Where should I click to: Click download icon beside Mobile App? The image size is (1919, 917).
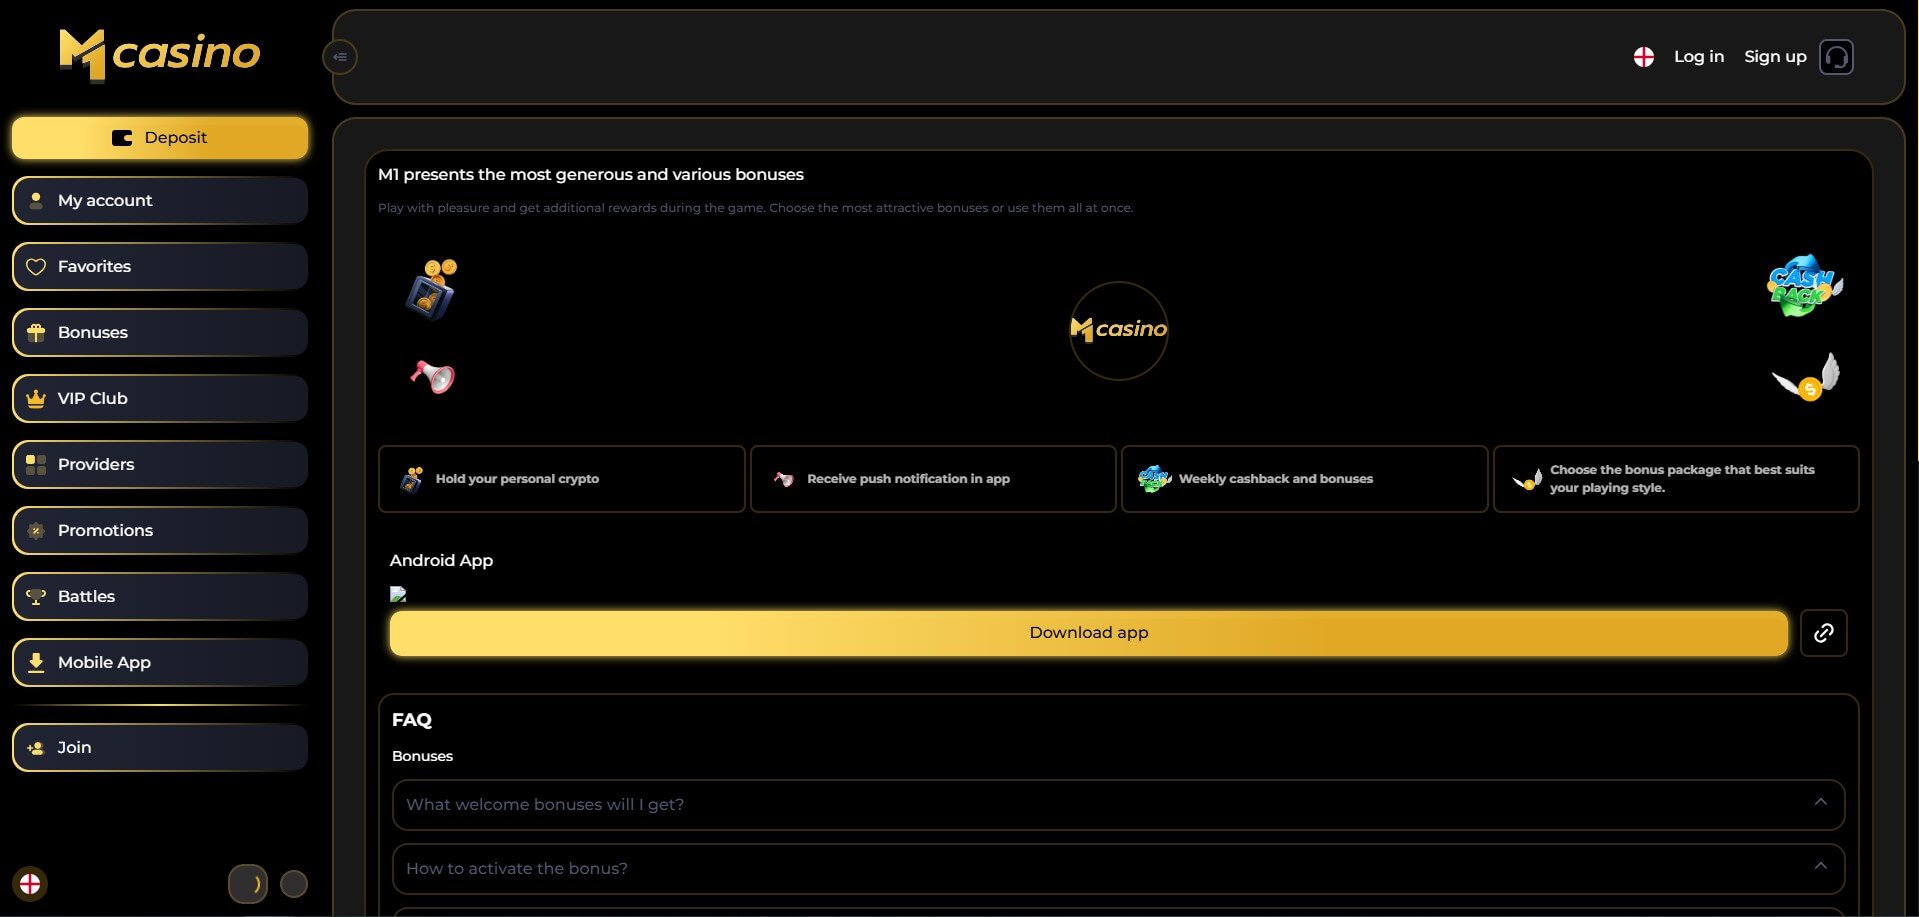point(36,663)
